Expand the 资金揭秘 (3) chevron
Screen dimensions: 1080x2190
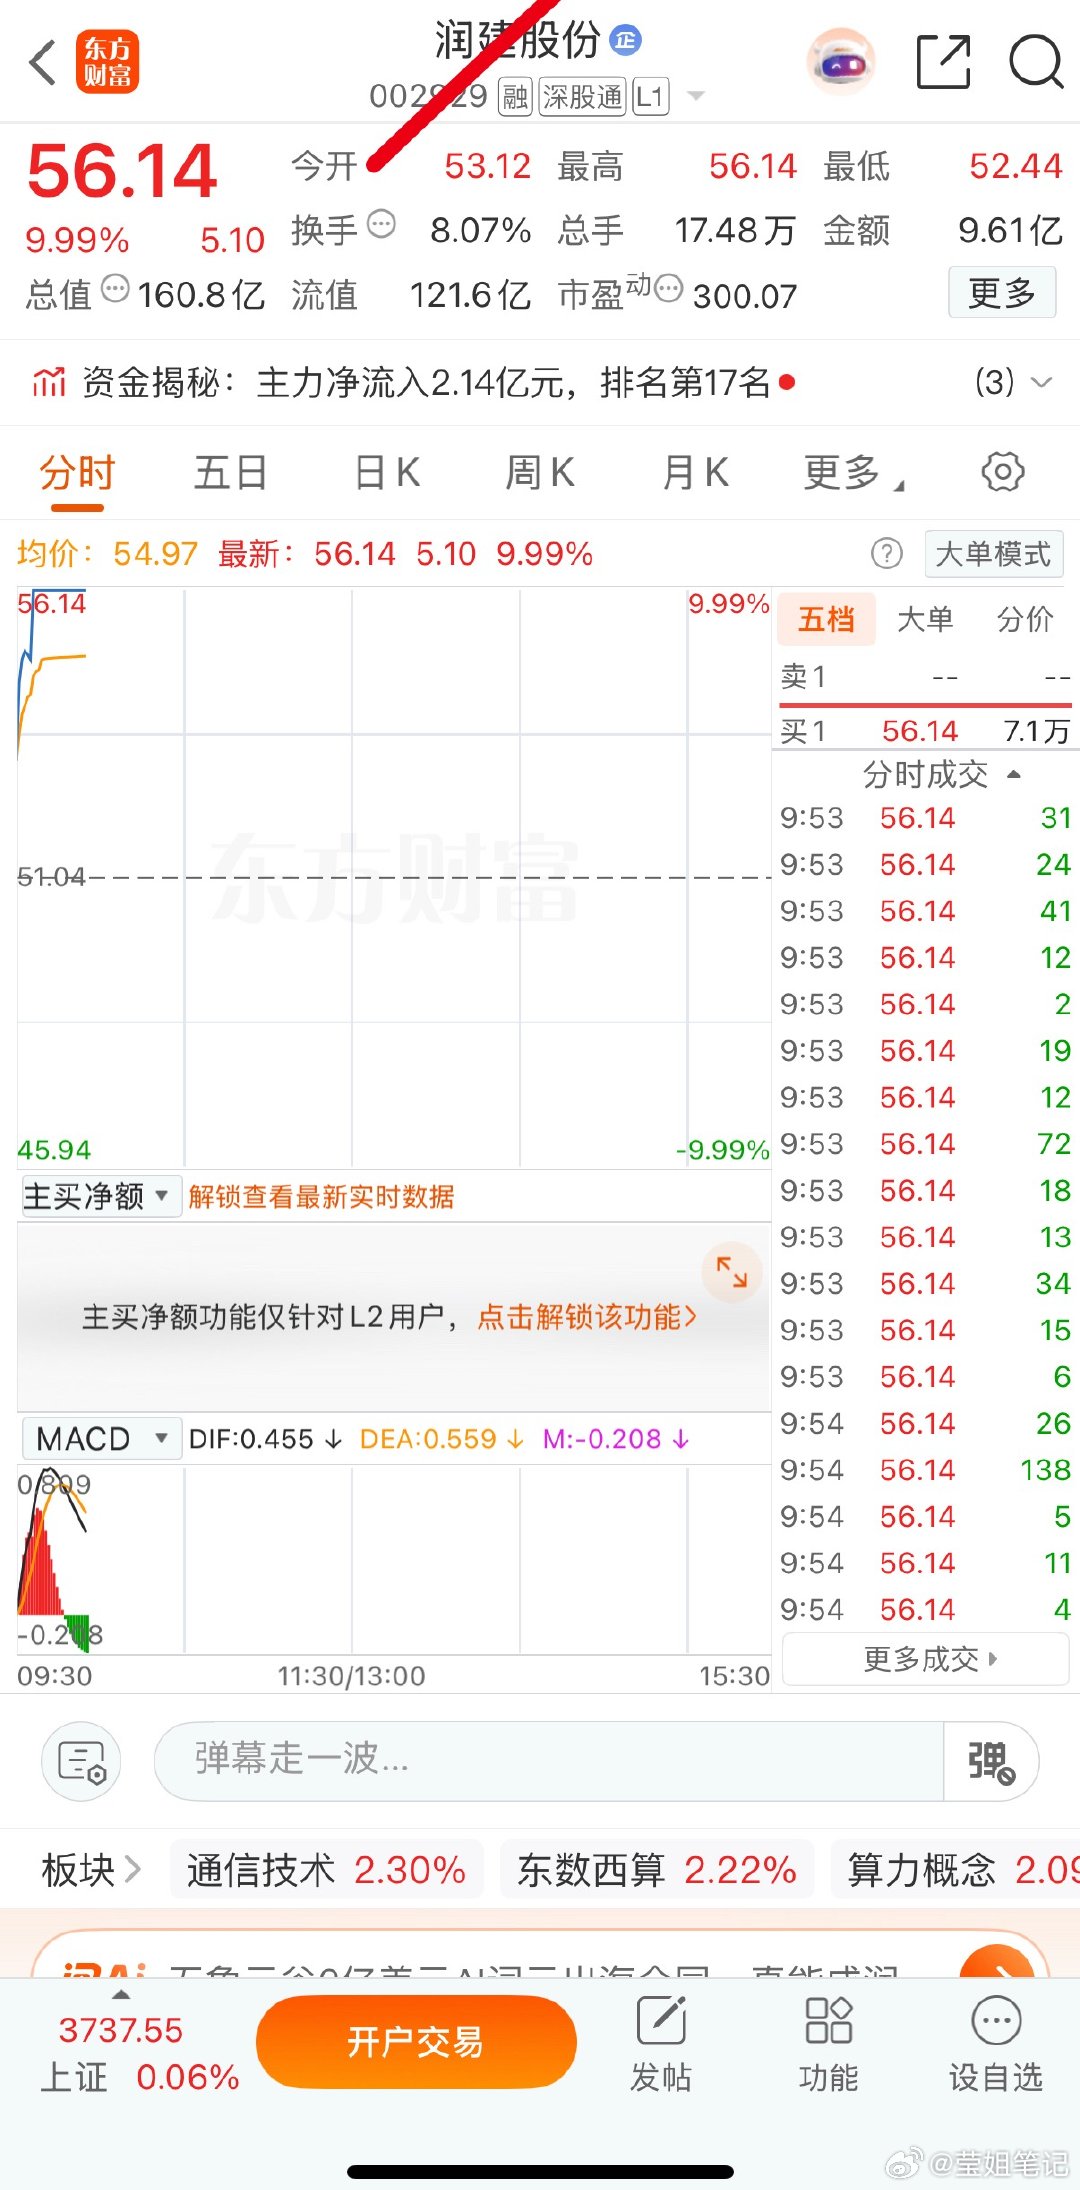1041,382
